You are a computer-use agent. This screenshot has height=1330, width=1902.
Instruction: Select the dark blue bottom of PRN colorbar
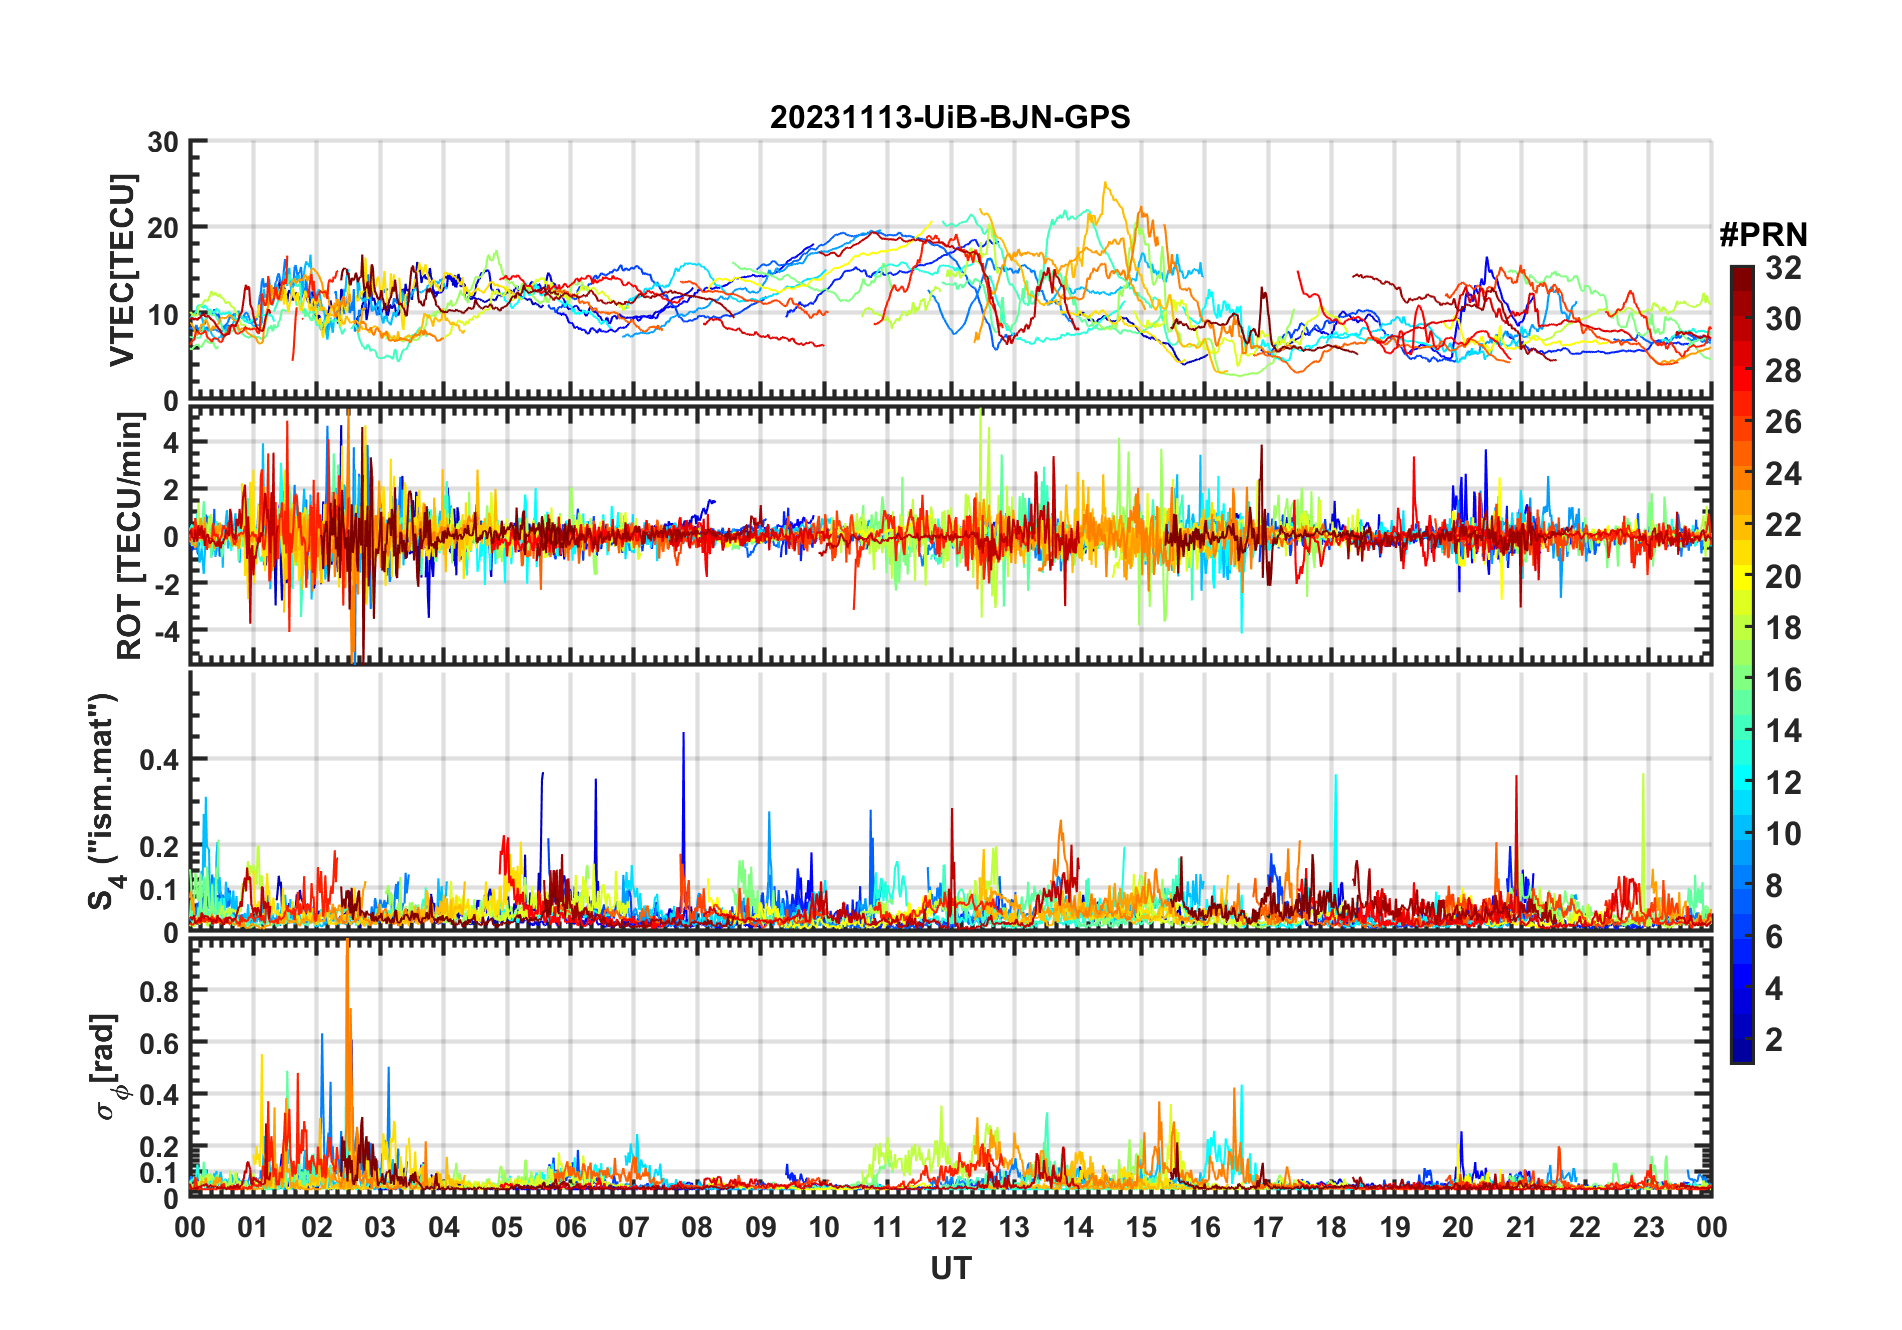[x=1741, y=1052]
